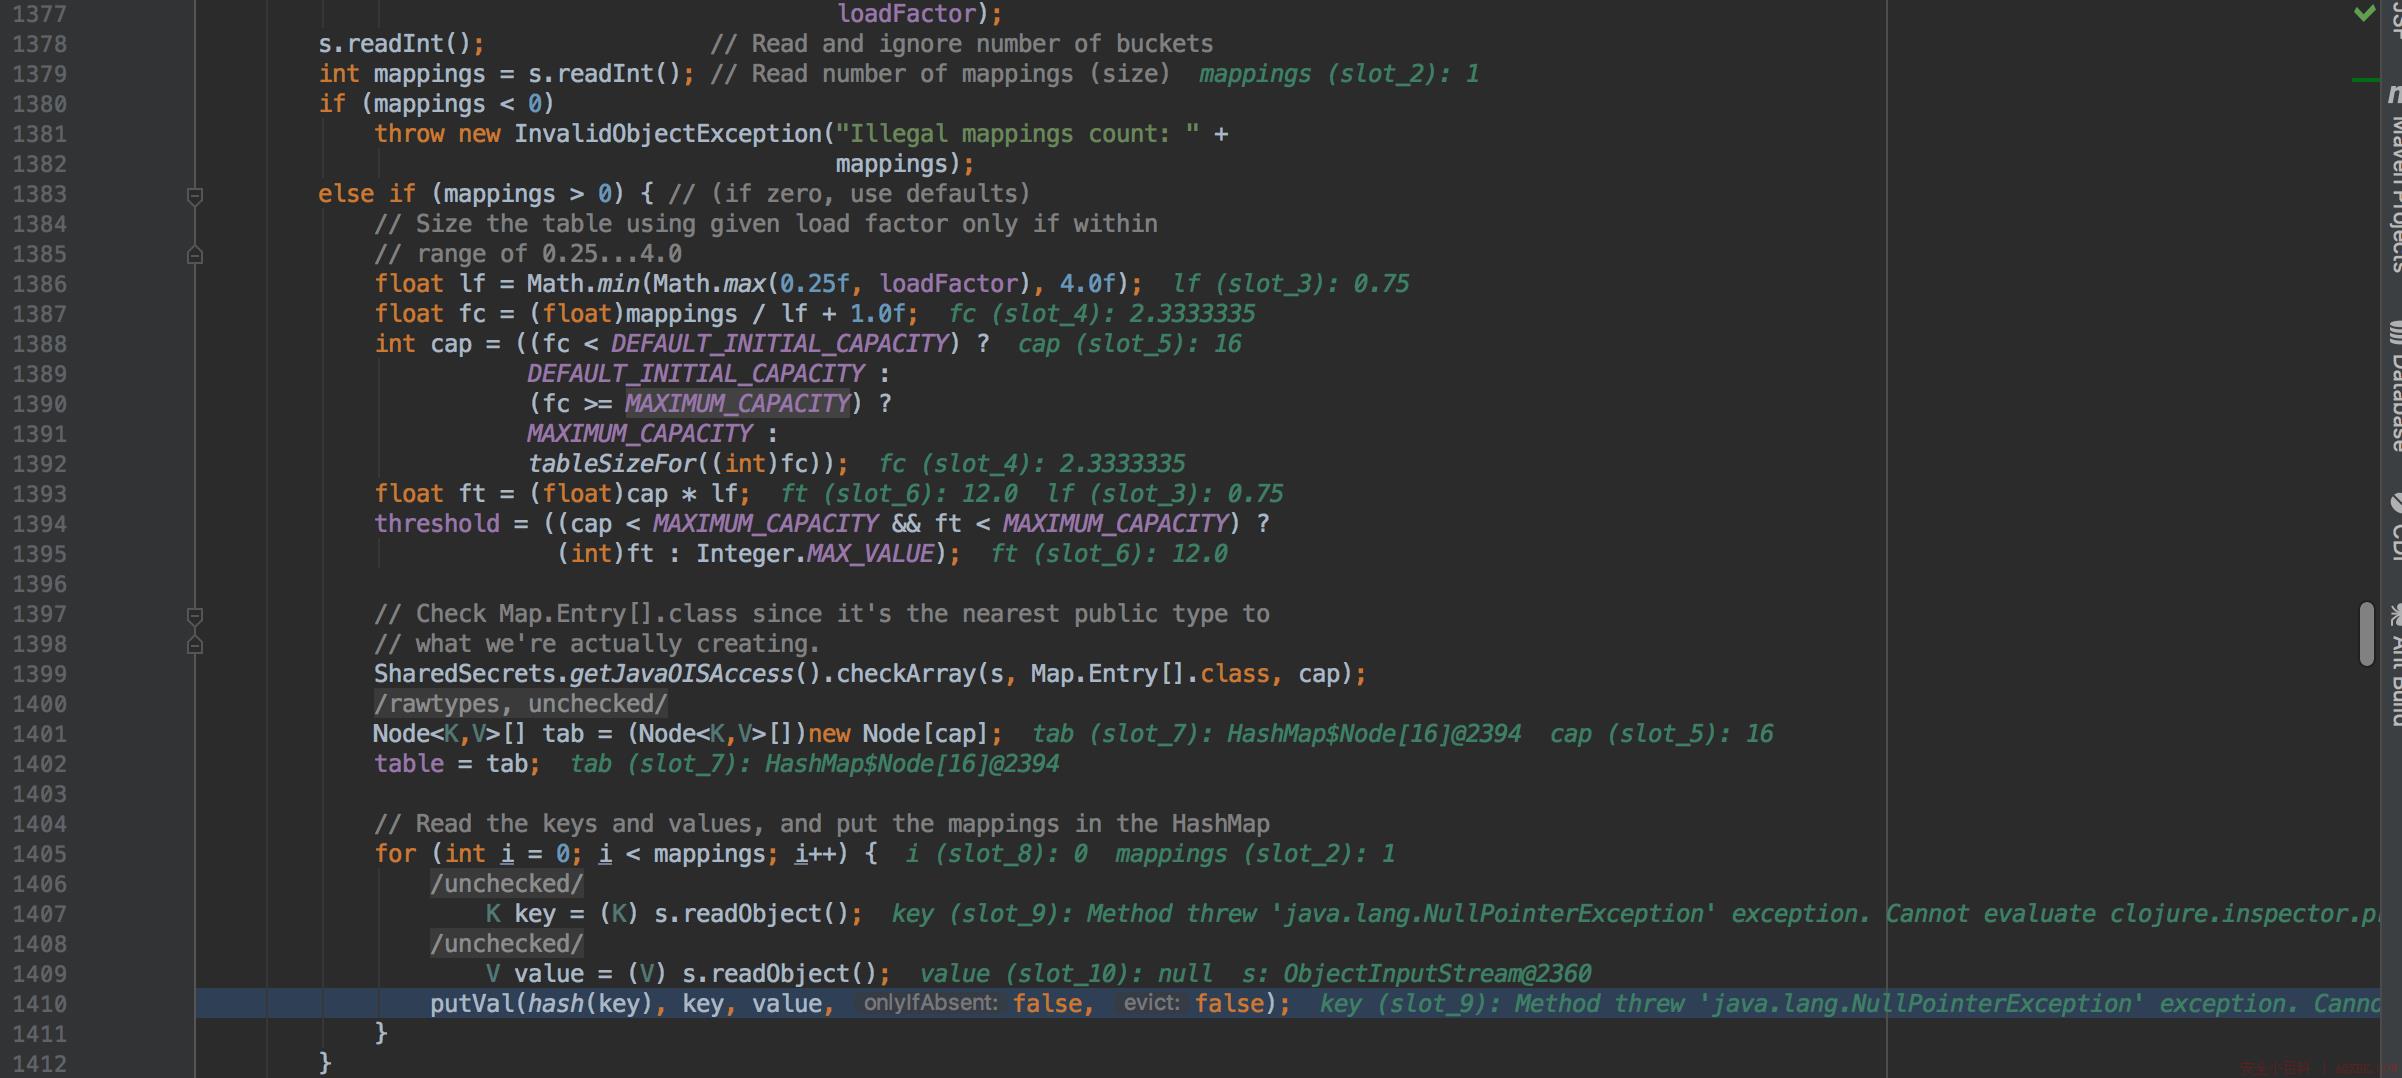2402x1078 pixels.
Task: Click 'new Node[cap]' on line 1401
Action: (x=898, y=734)
